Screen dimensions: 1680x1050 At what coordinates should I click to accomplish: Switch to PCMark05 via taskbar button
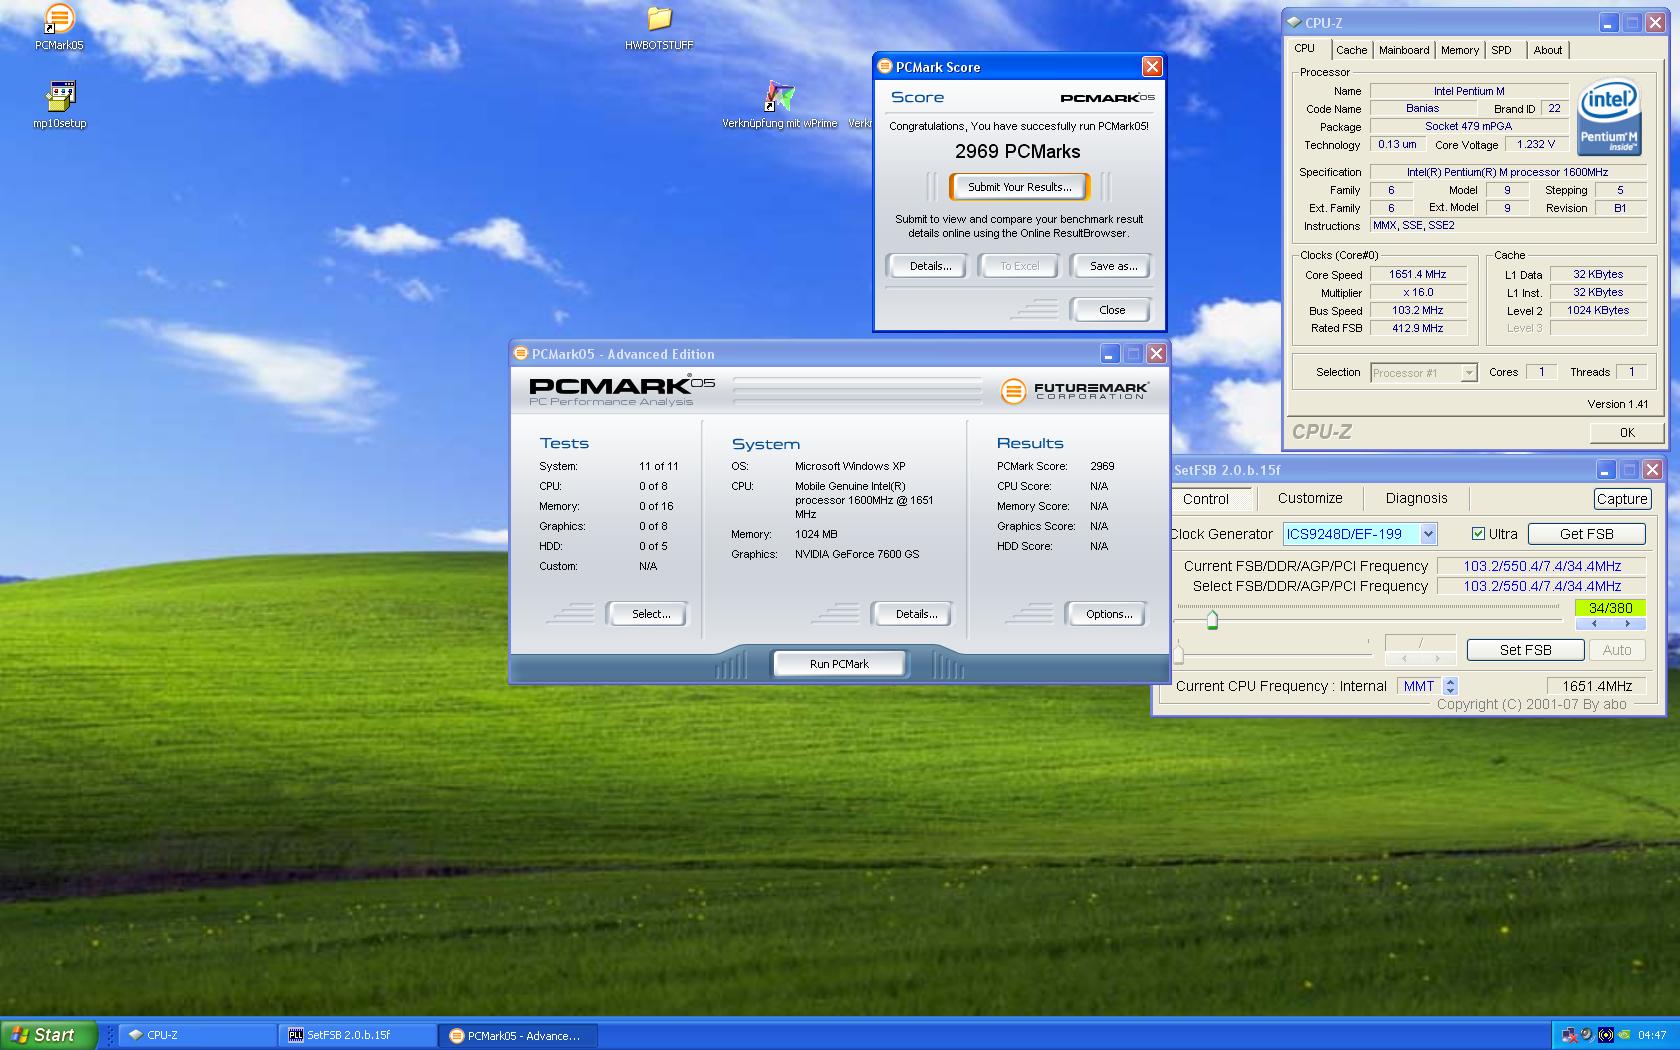pos(518,1035)
